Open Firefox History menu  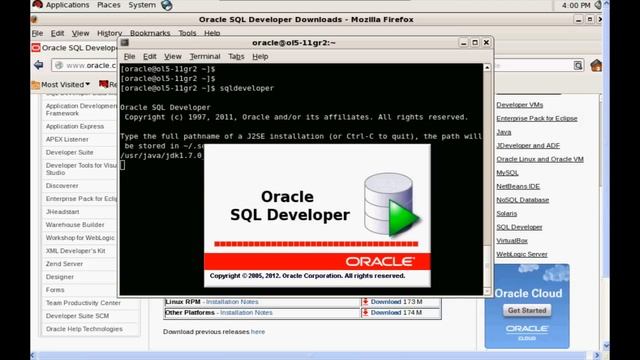tap(109, 33)
